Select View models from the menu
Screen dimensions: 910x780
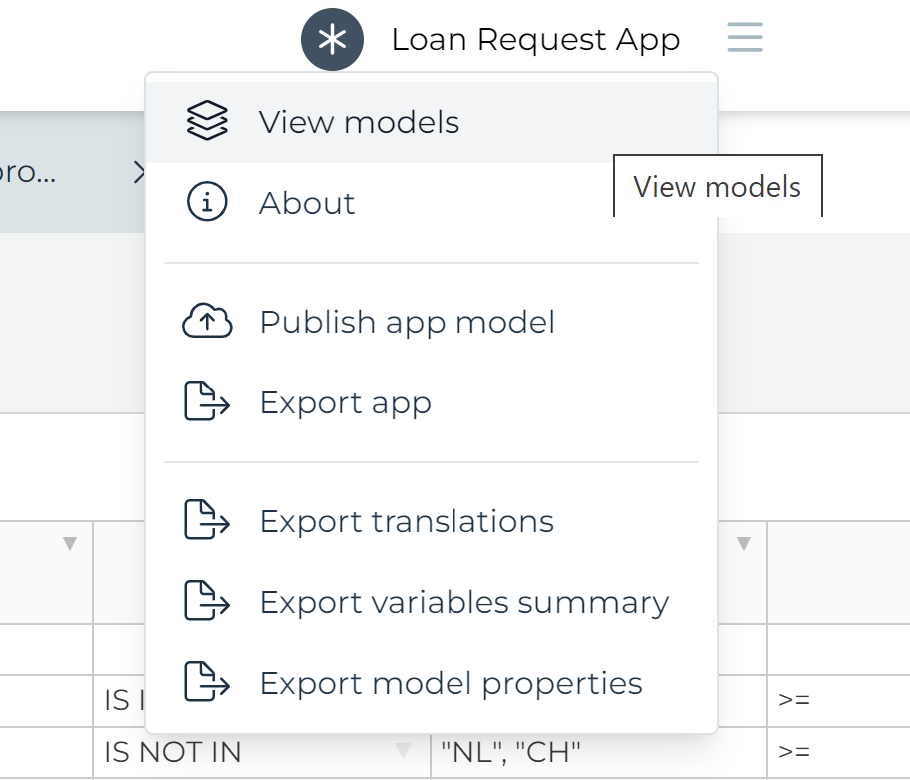pyautogui.click(x=358, y=122)
